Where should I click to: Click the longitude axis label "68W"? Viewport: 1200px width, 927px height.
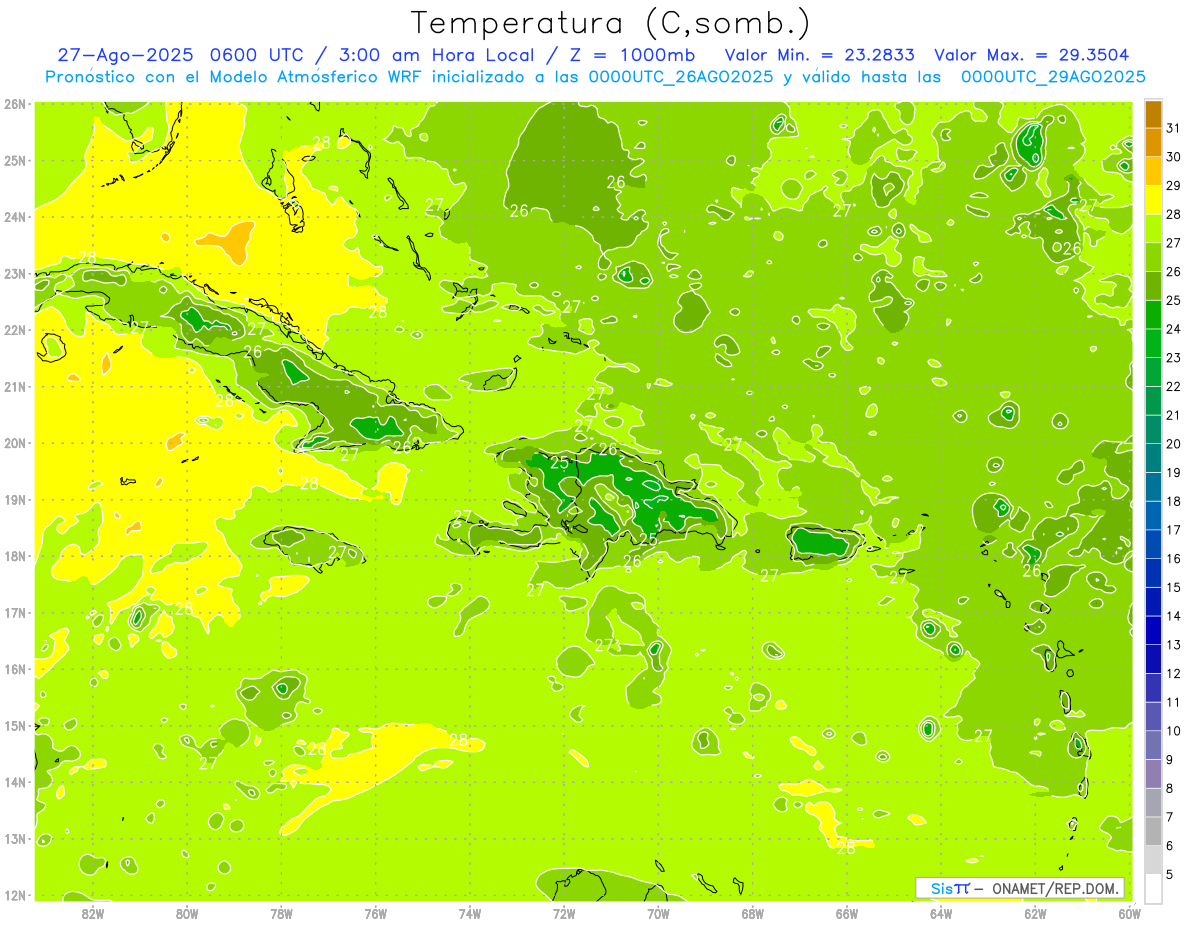coord(753,913)
